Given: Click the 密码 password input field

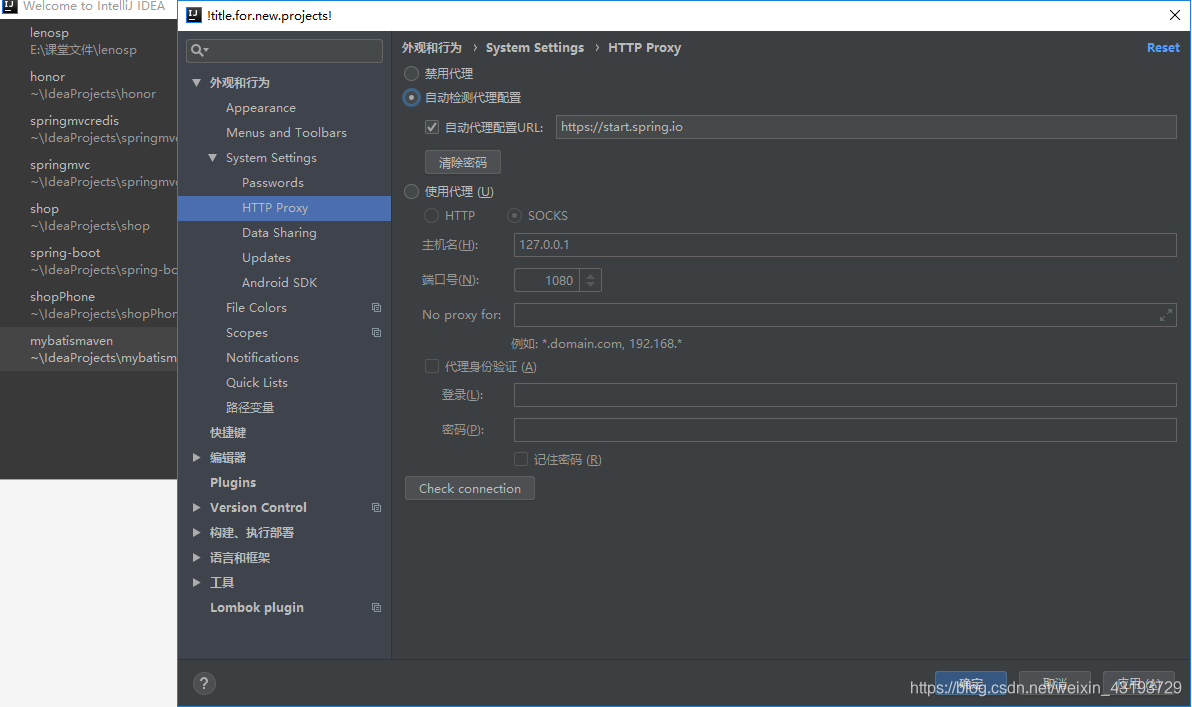Looking at the screenshot, I should (x=845, y=430).
